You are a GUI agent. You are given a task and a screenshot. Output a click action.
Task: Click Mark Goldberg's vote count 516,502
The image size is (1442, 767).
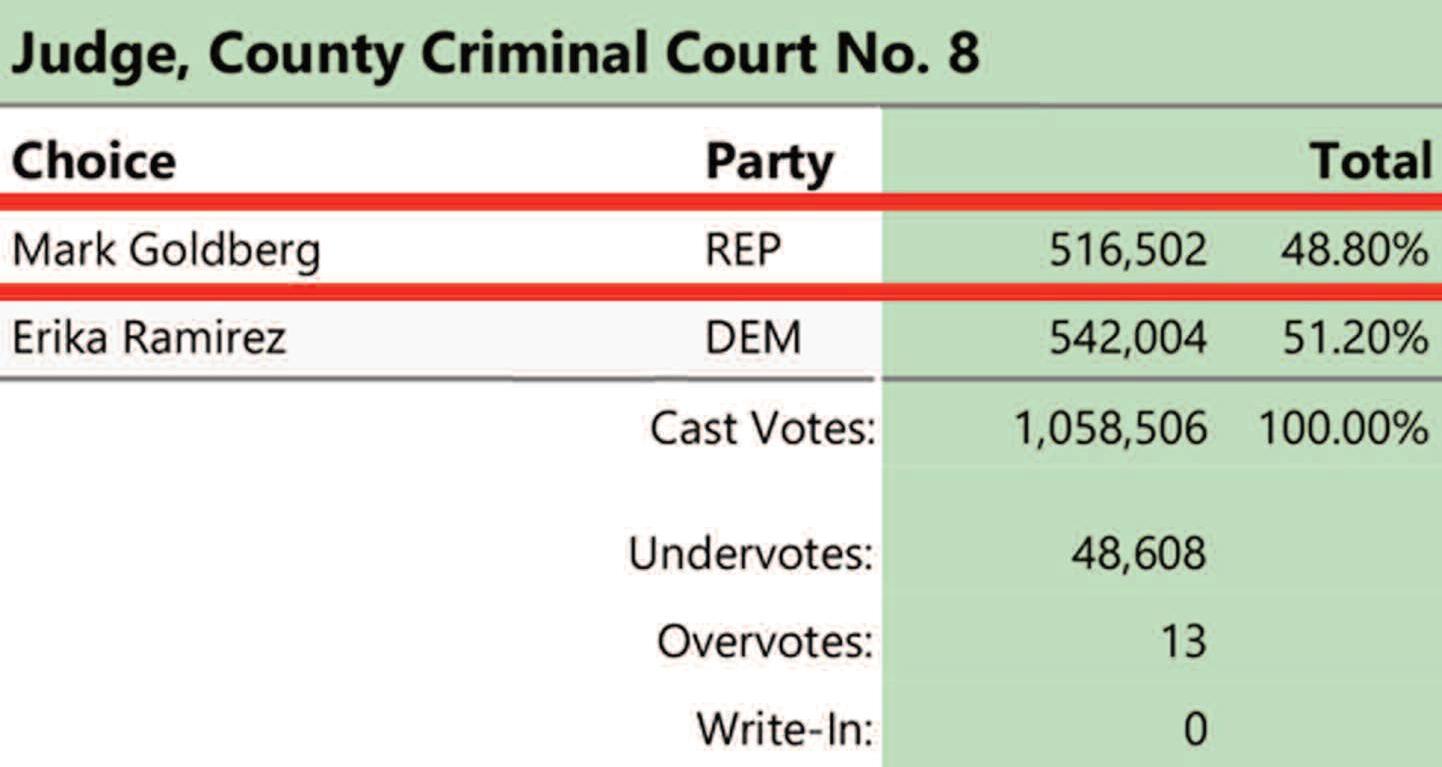pyautogui.click(x=1128, y=250)
